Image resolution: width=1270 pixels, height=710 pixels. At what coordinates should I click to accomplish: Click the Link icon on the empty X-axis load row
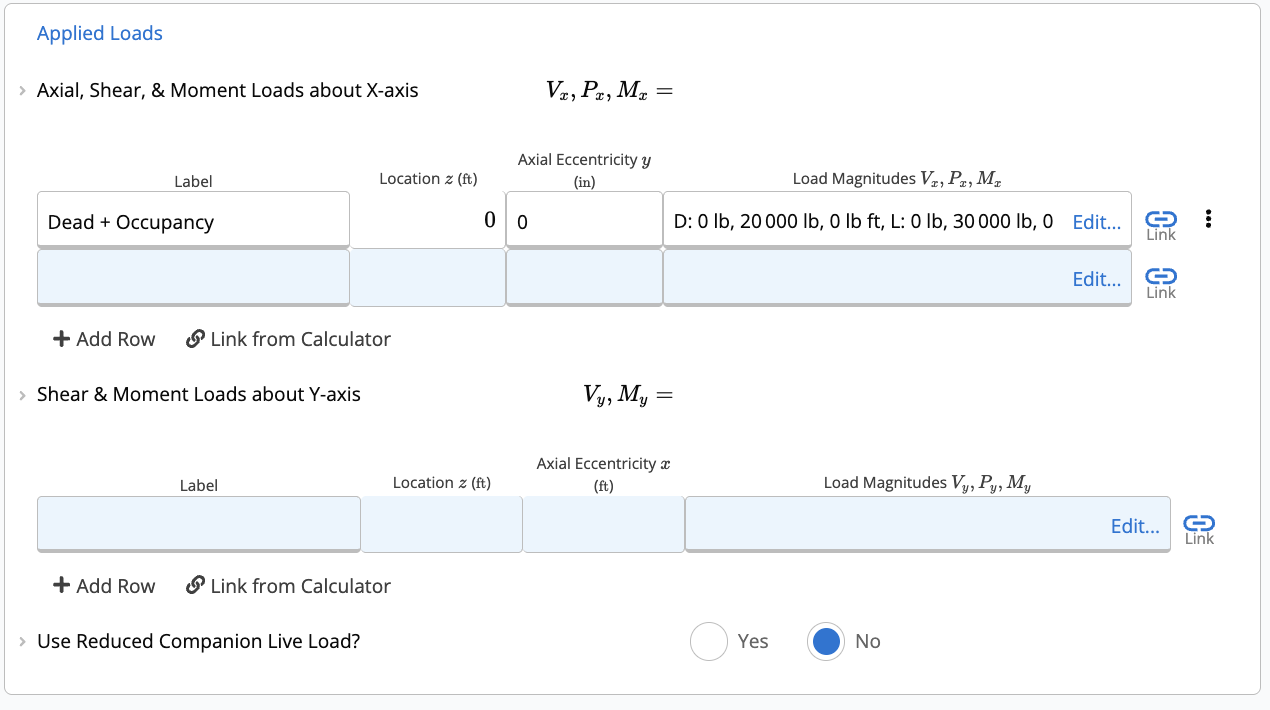click(x=1160, y=279)
